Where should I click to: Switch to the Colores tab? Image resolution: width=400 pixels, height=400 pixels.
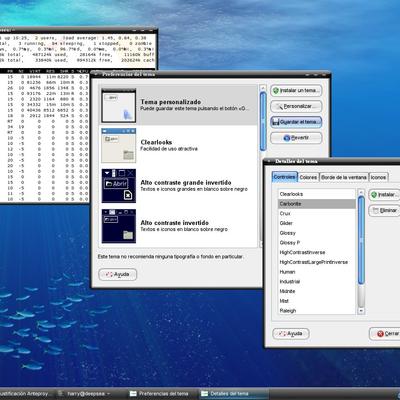tap(308, 177)
